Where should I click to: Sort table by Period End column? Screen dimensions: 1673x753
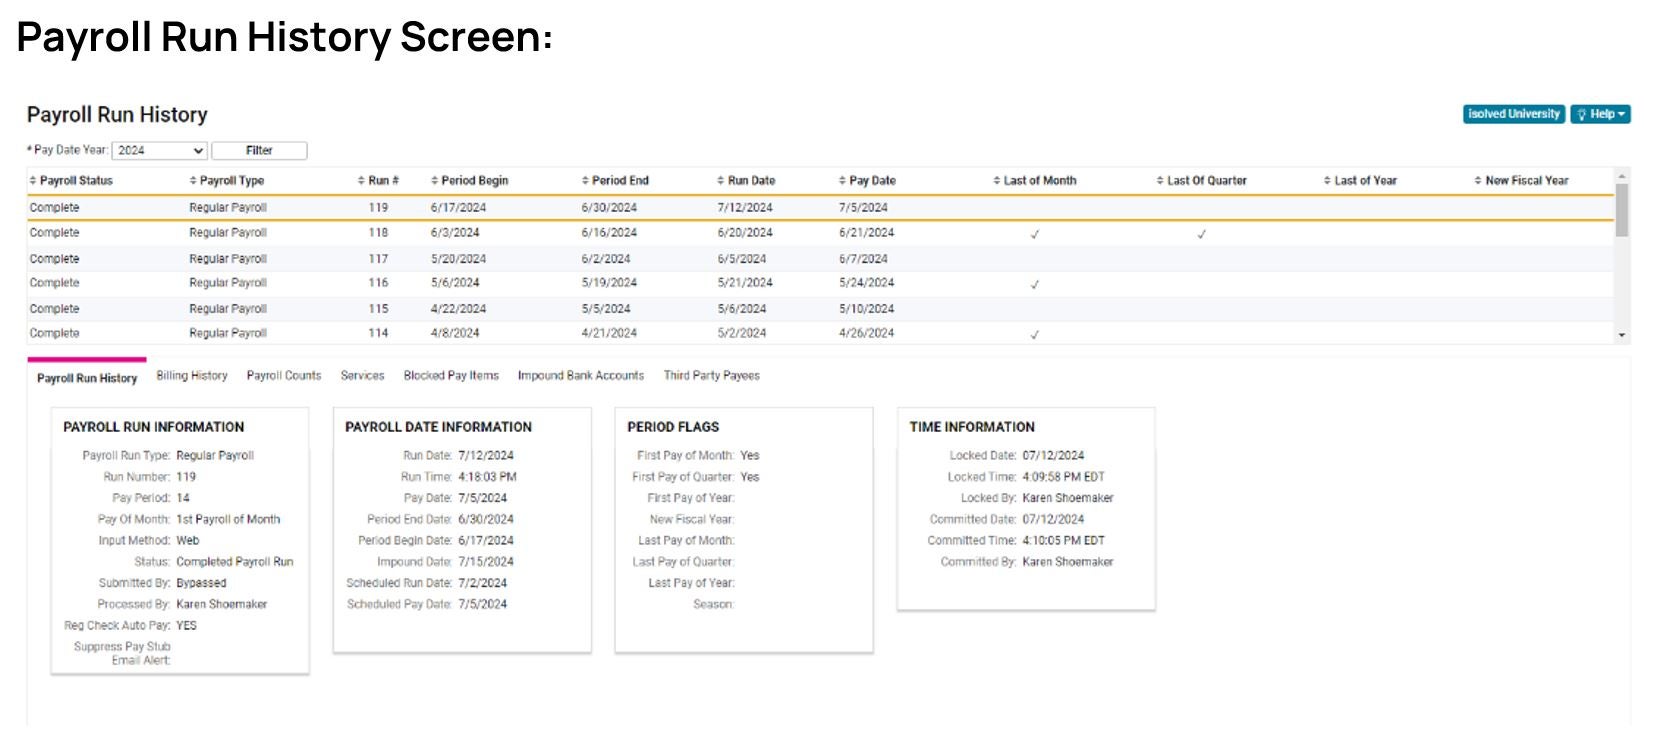click(x=614, y=181)
